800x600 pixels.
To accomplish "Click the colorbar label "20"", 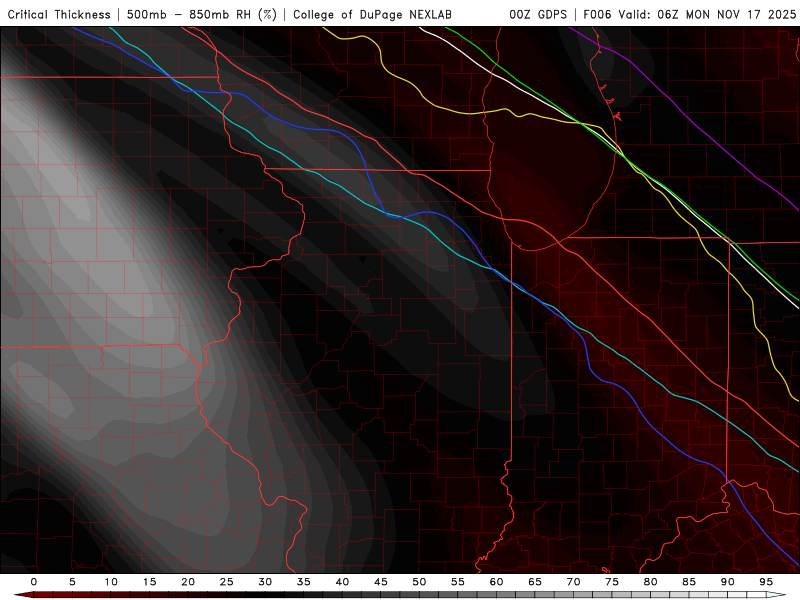I will point(188,582).
